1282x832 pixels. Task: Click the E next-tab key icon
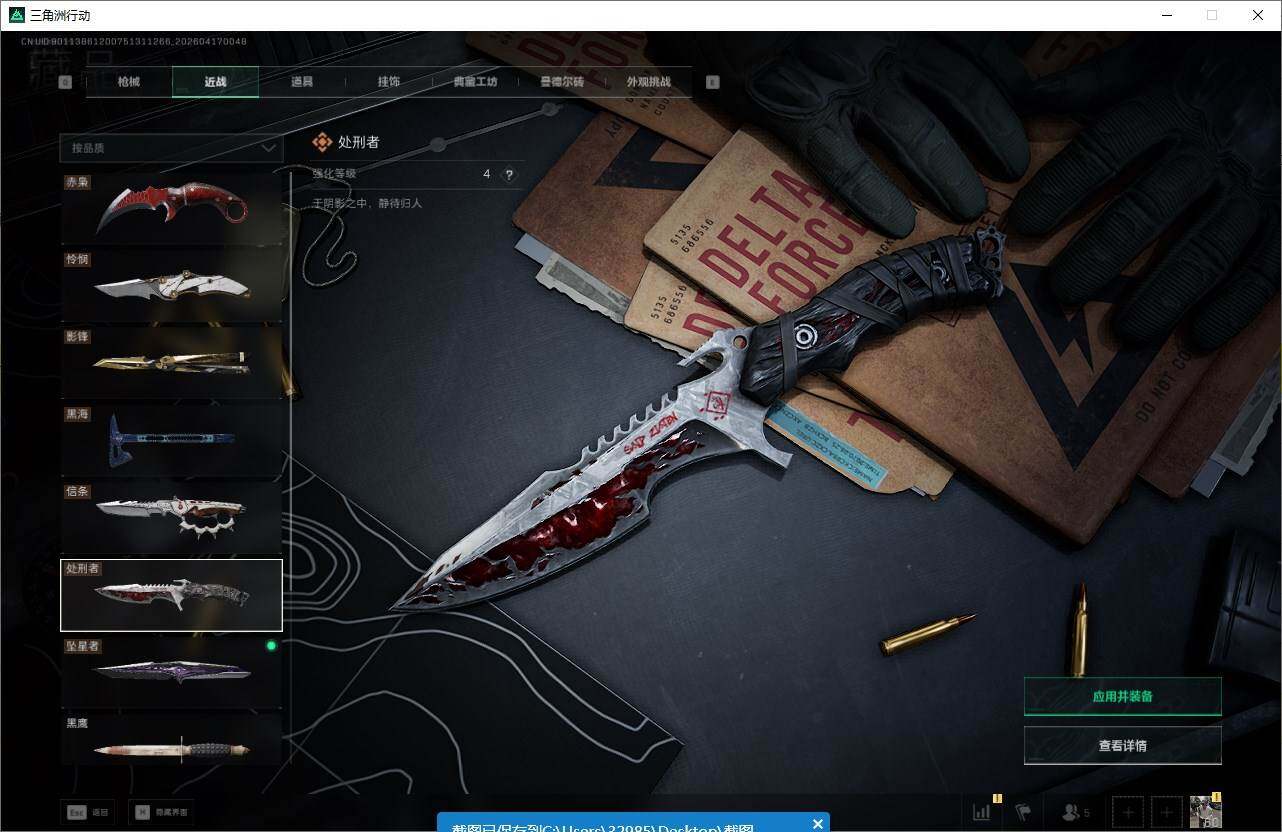712,83
